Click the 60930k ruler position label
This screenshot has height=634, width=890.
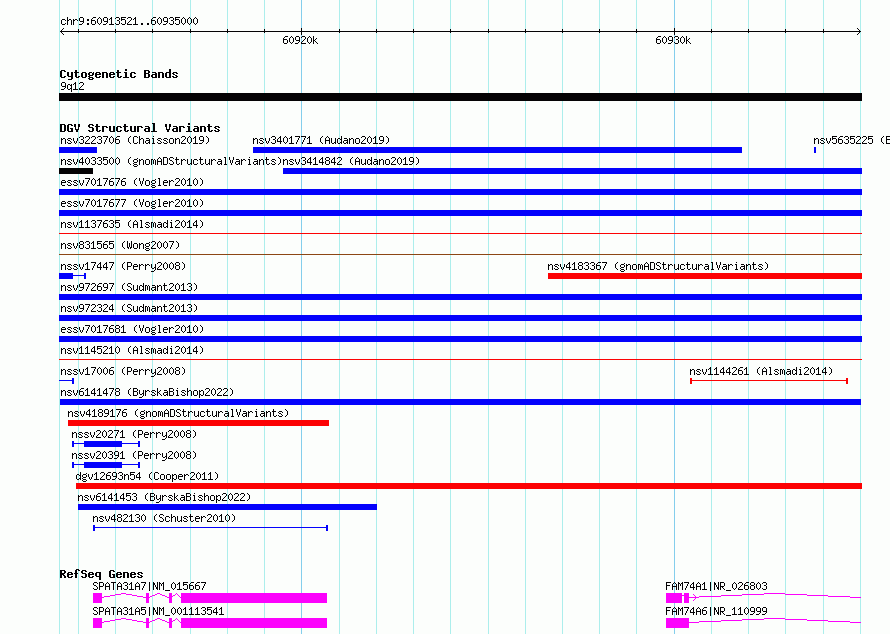coord(673,40)
